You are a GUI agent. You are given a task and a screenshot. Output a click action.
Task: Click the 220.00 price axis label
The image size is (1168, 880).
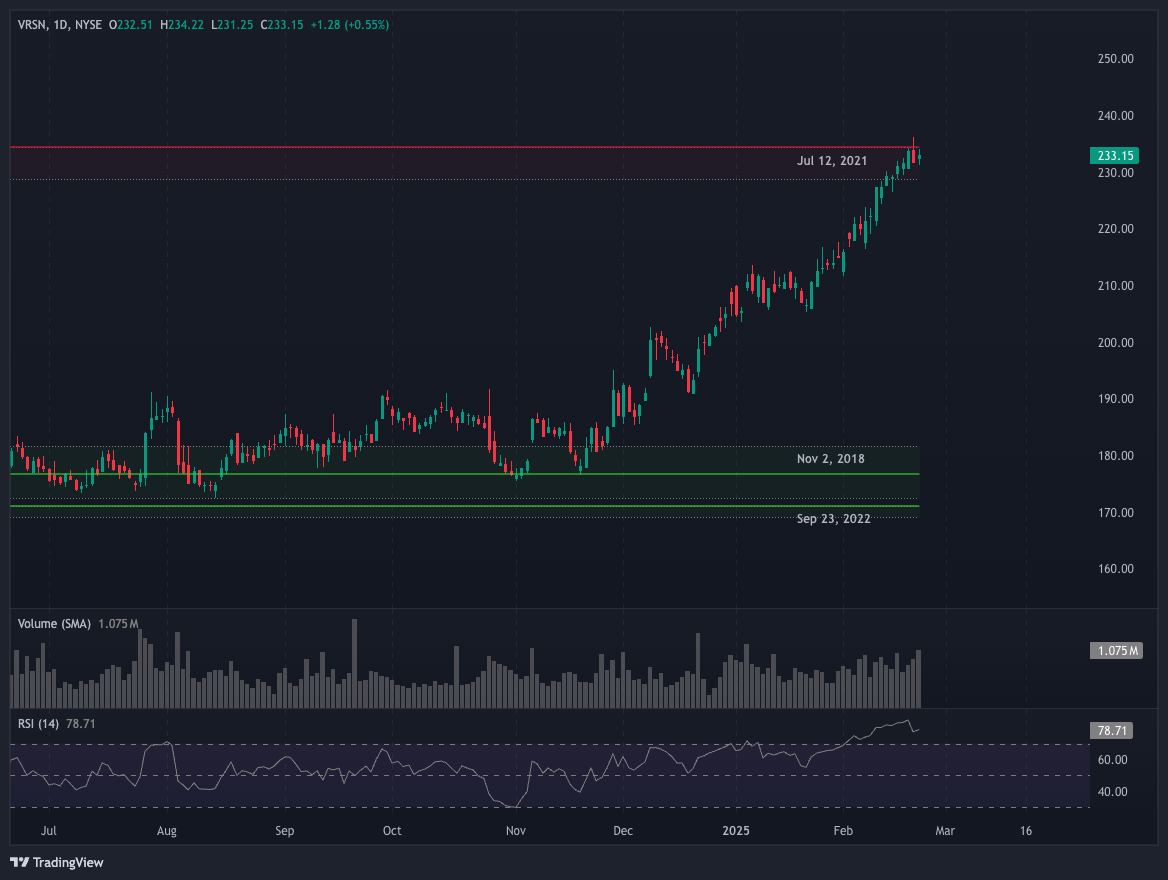[1115, 229]
